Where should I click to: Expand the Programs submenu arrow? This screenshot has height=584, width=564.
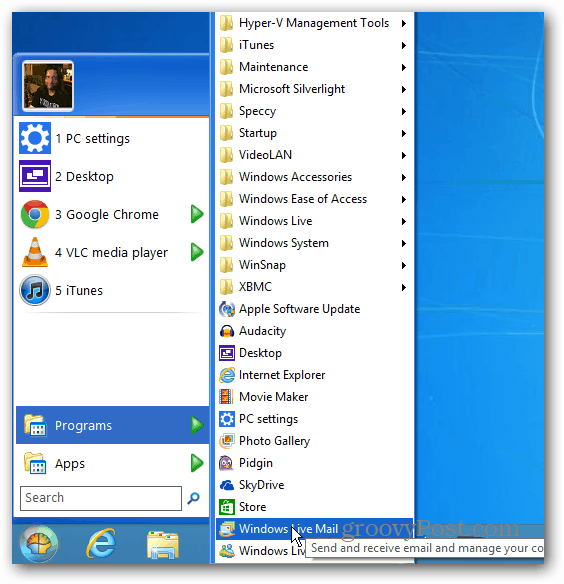(197, 425)
